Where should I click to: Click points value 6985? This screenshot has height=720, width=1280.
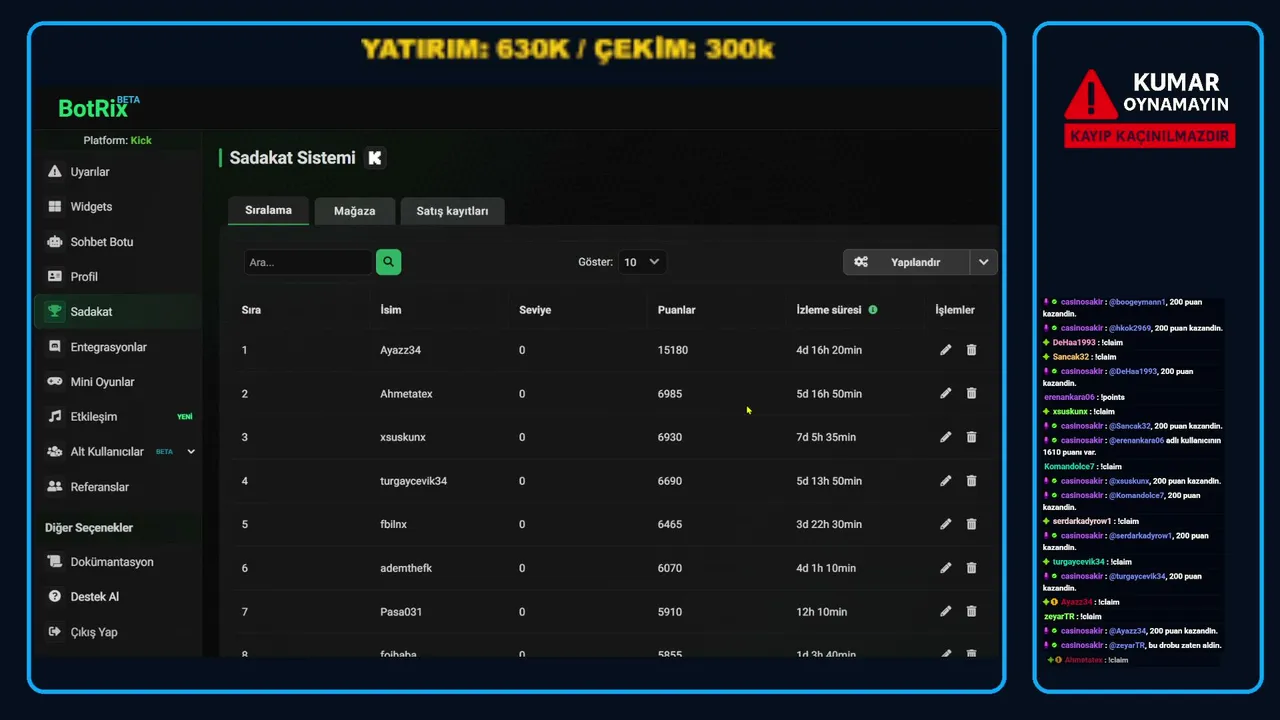pos(670,394)
